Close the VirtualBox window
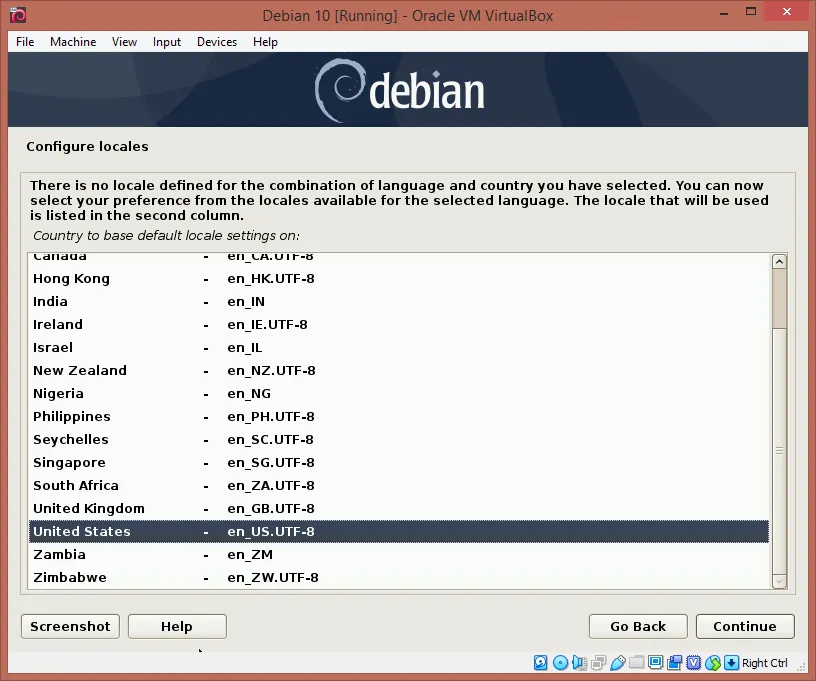 (786, 12)
